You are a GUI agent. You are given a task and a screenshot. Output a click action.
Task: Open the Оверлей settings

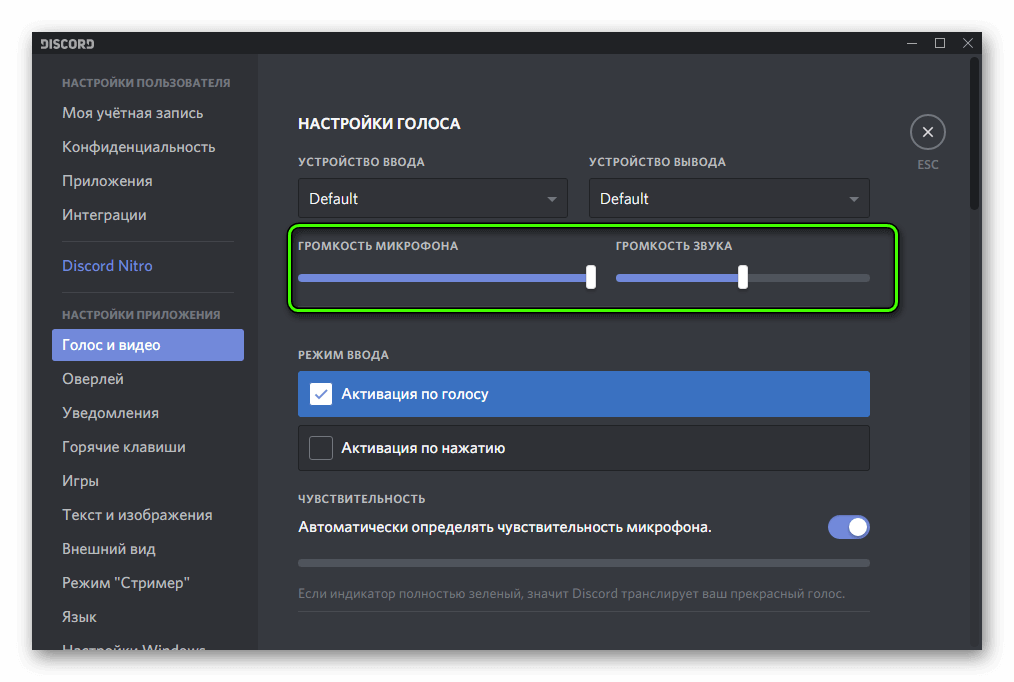click(92, 379)
